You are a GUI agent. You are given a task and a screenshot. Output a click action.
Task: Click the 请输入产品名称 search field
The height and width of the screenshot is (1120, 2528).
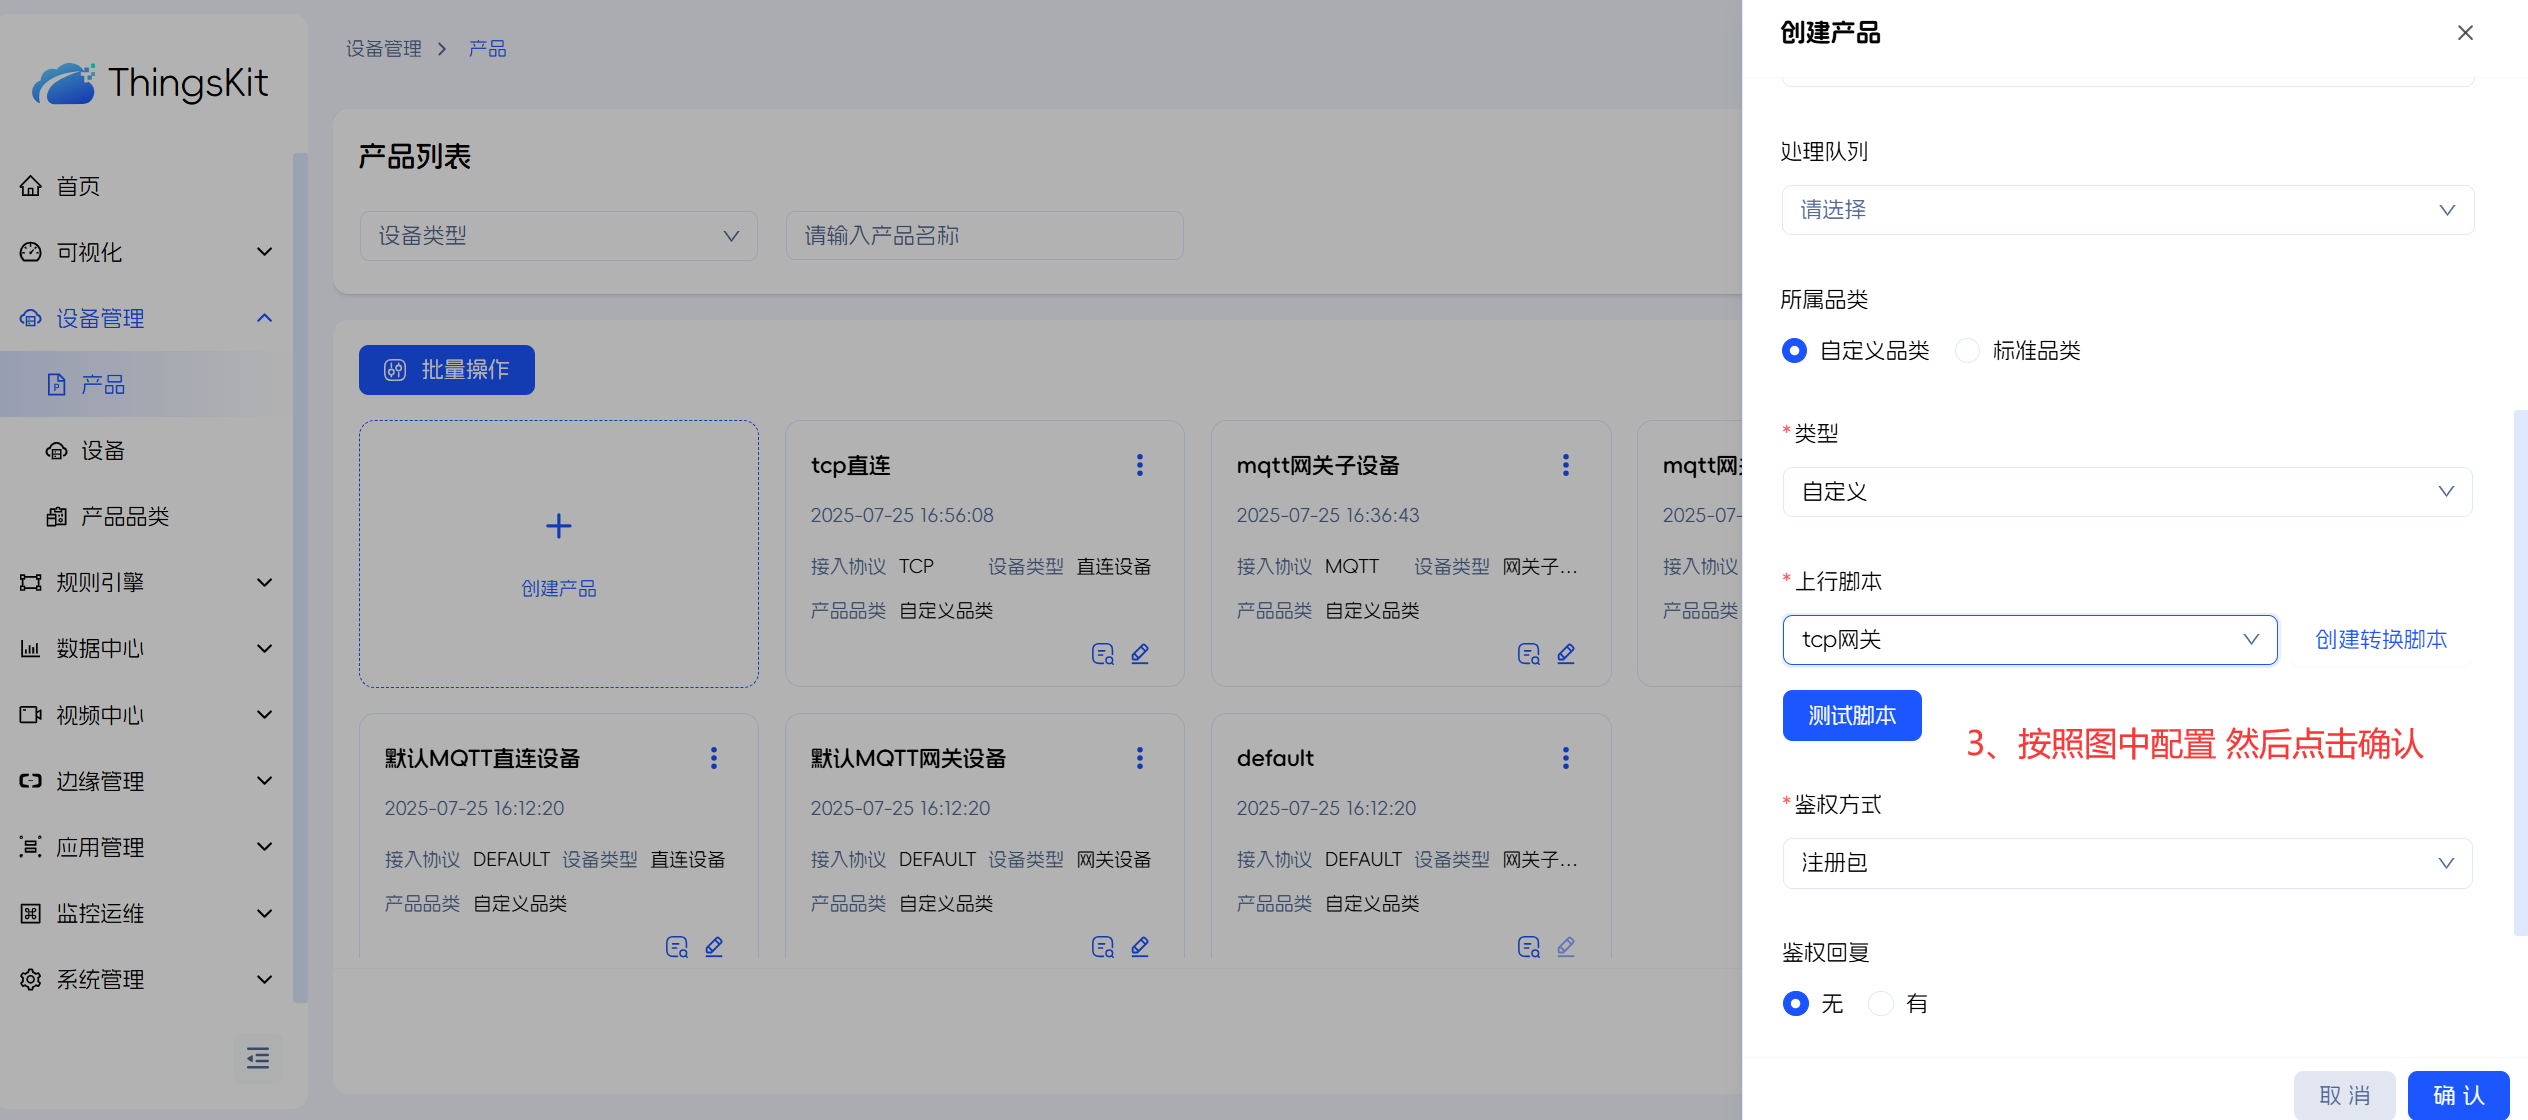[x=984, y=236]
